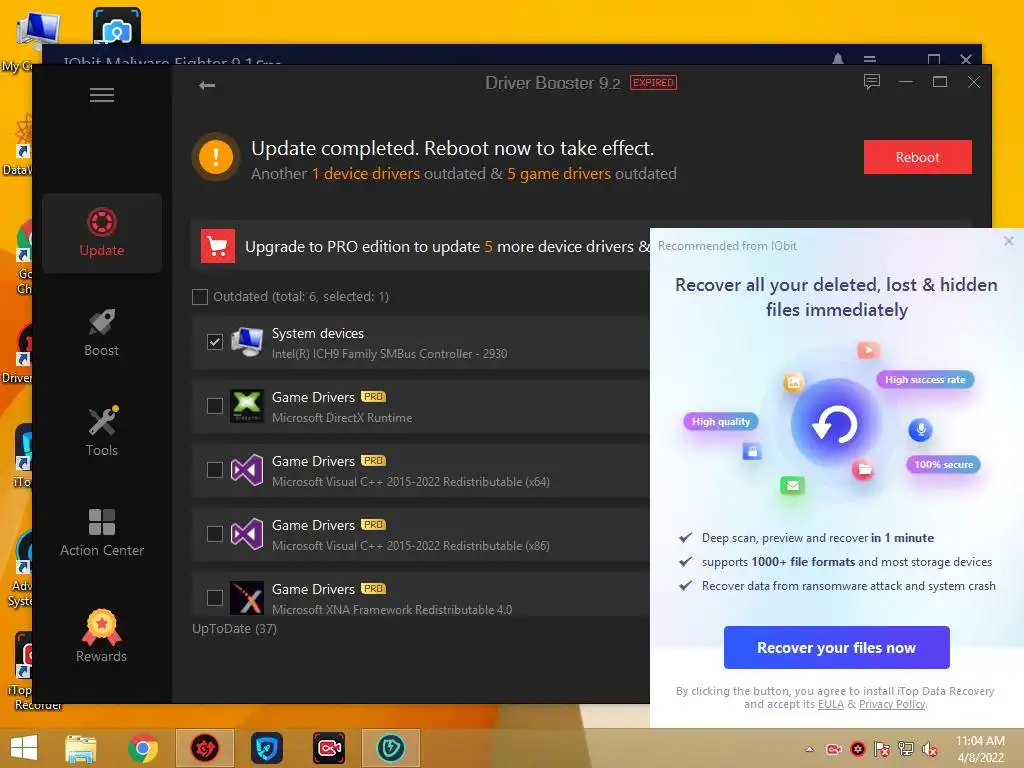The width and height of the screenshot is (1024, 768).
Task: Click the DirectX Runtime icon
Action: pyautogui.click(x=247, y=406)
